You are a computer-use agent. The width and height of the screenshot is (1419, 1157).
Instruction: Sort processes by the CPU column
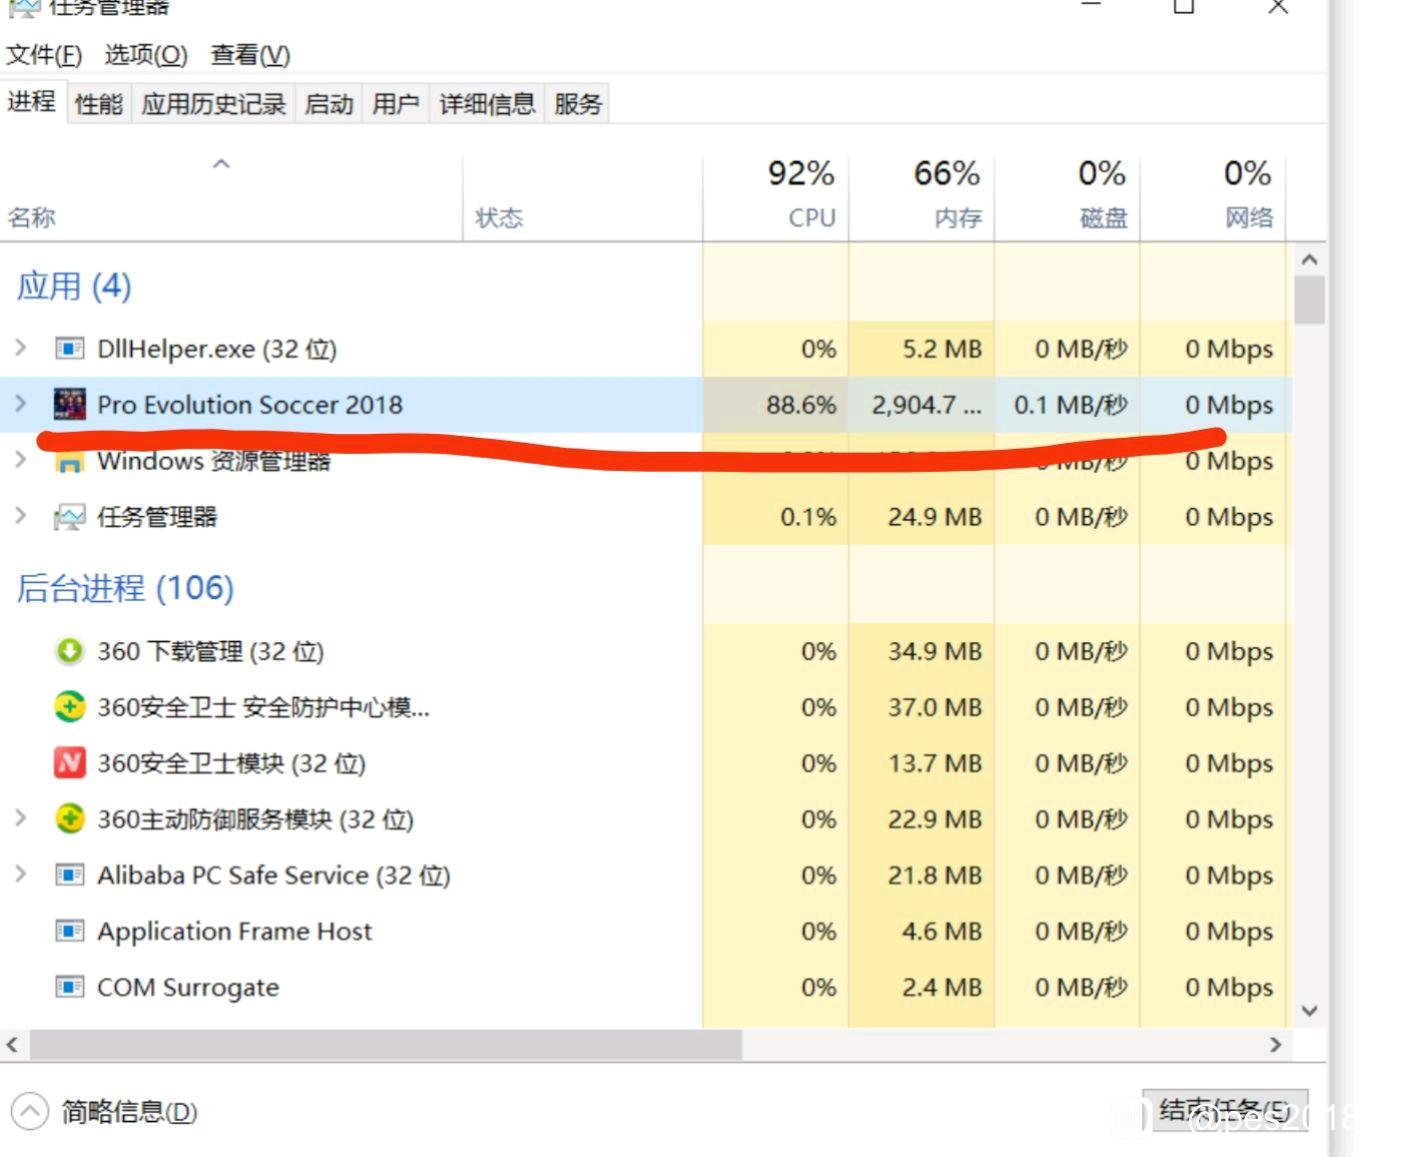(x=776, y=198)
